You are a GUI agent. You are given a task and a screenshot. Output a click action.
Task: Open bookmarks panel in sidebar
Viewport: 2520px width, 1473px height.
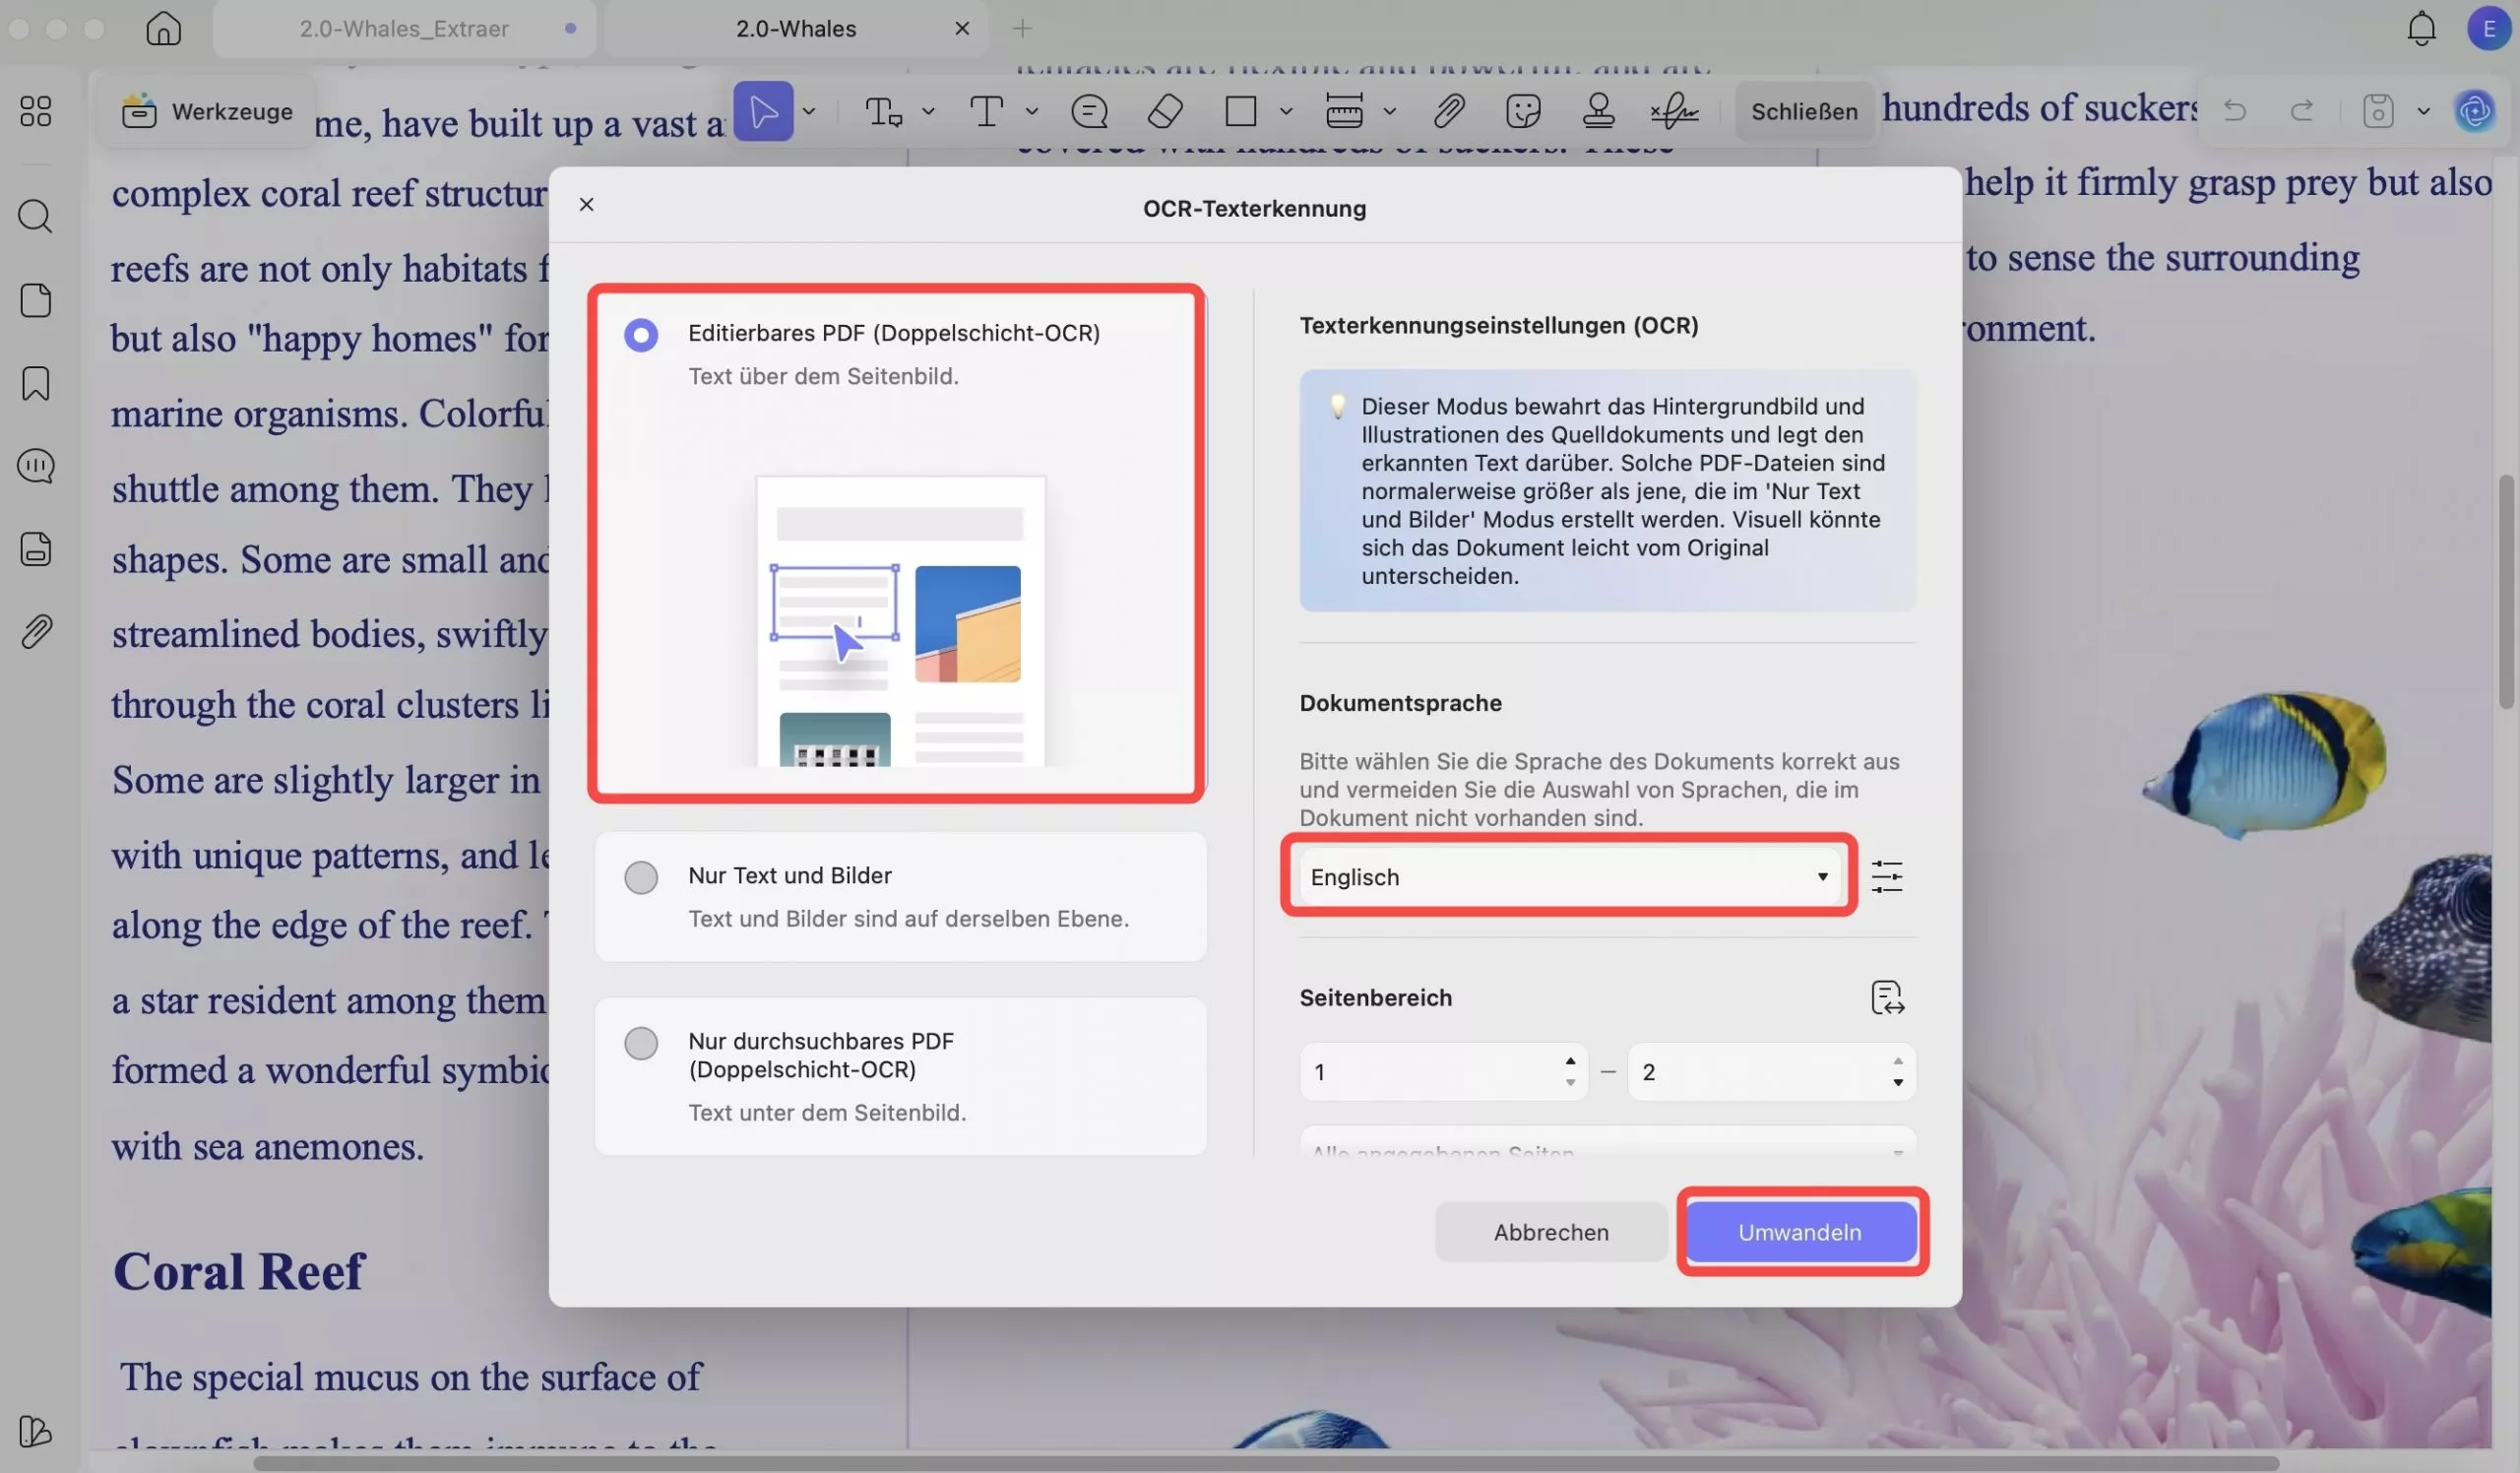click(36, 383)
